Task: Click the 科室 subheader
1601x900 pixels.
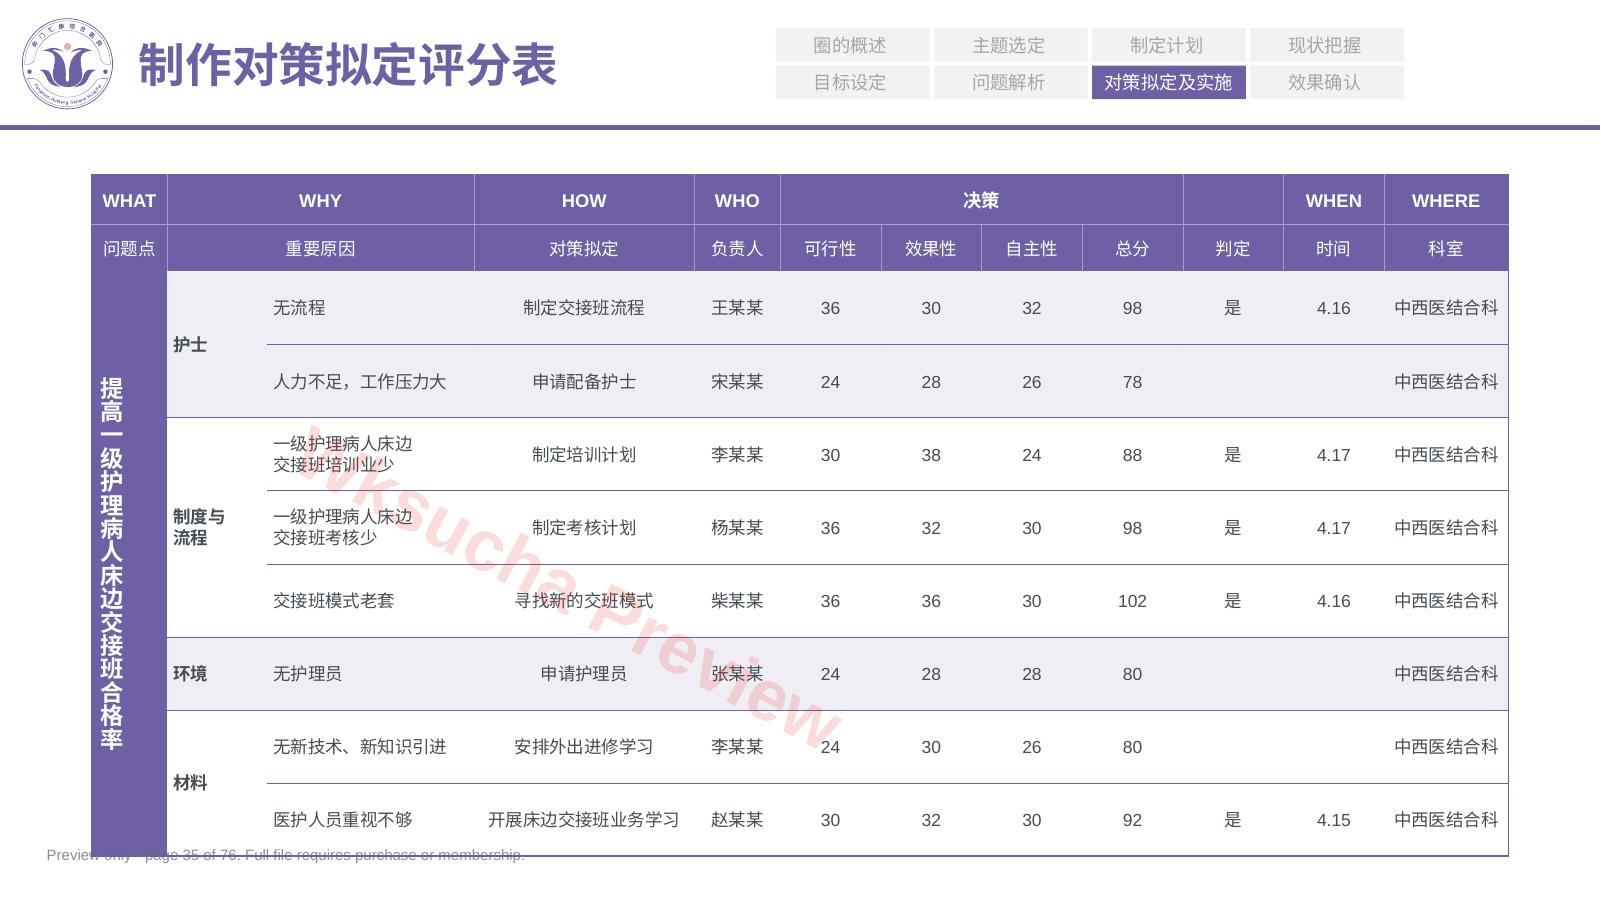Action: pos(1446,248)
